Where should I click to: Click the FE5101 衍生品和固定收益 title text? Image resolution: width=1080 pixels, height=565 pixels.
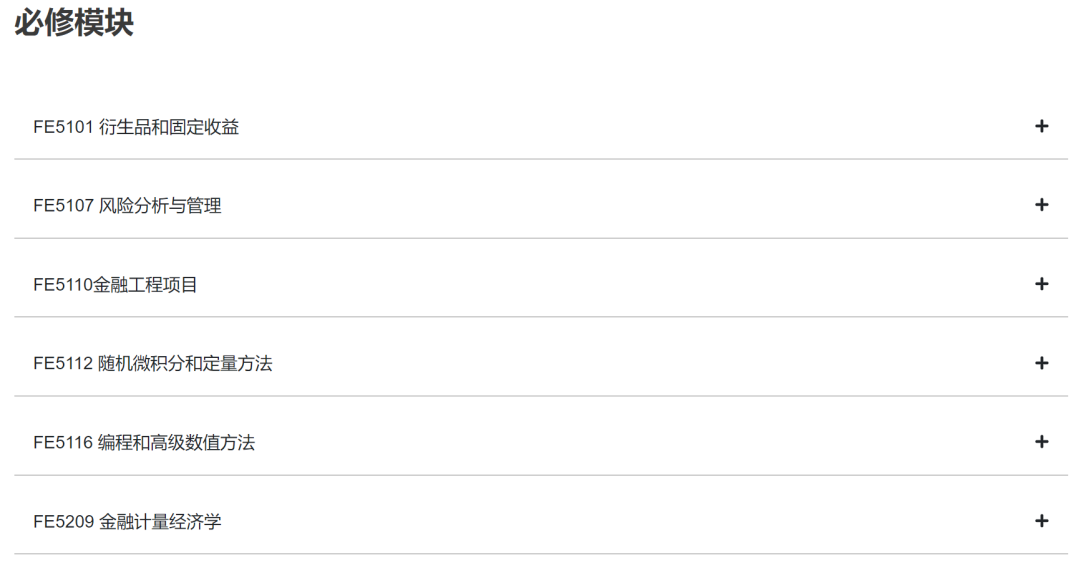(x=136, y=127)
